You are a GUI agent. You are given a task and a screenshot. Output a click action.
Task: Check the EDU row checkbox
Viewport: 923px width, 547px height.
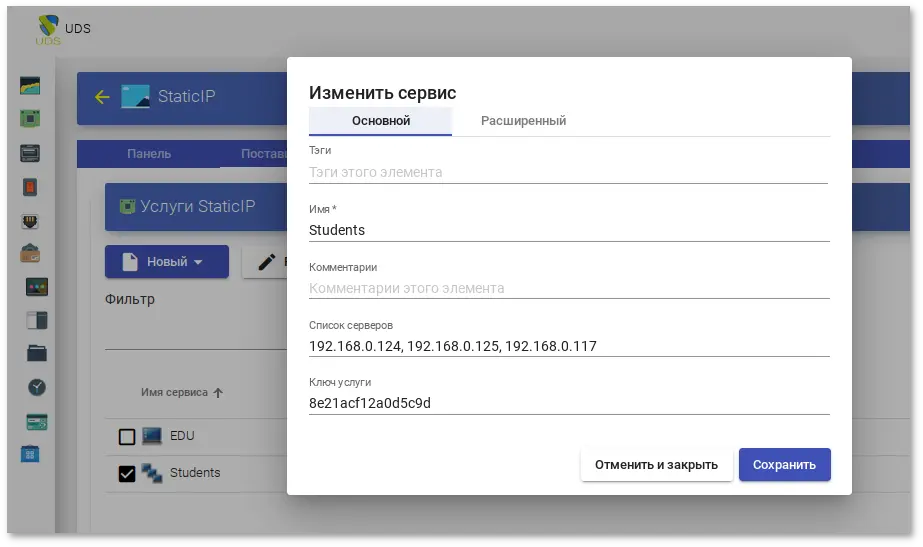(x=127, y=437)
